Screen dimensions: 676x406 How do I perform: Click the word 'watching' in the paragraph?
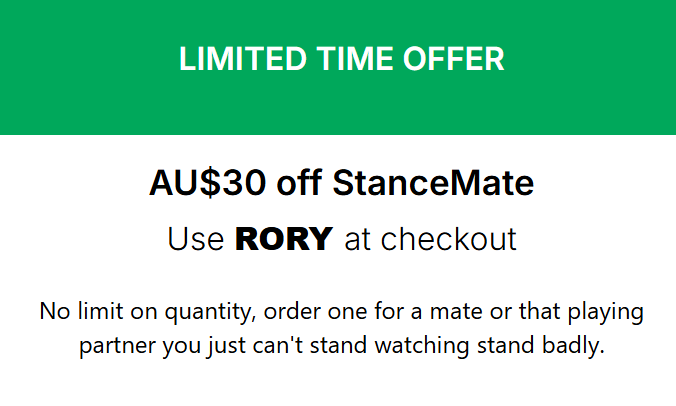pos(422,346)
